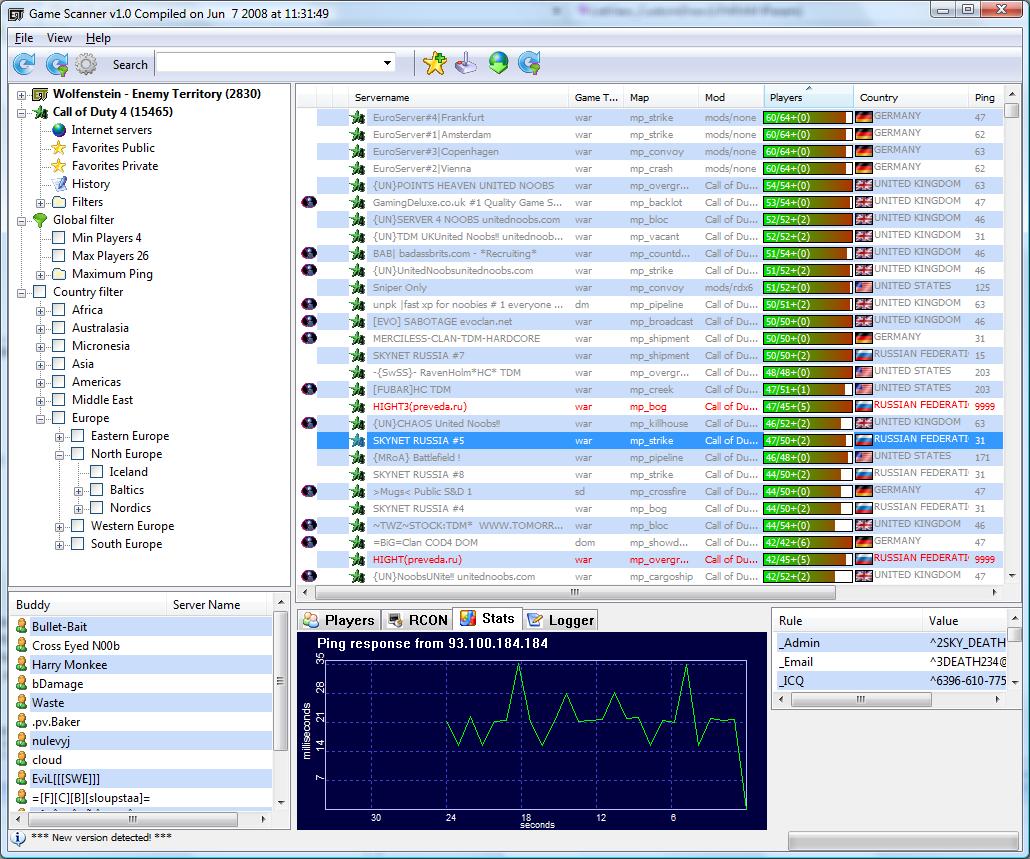Image resolution: width=1030 pixels, height=859 pixels.
Task: Click the Game Scanner title bar app icon
Action: [16, 14]
